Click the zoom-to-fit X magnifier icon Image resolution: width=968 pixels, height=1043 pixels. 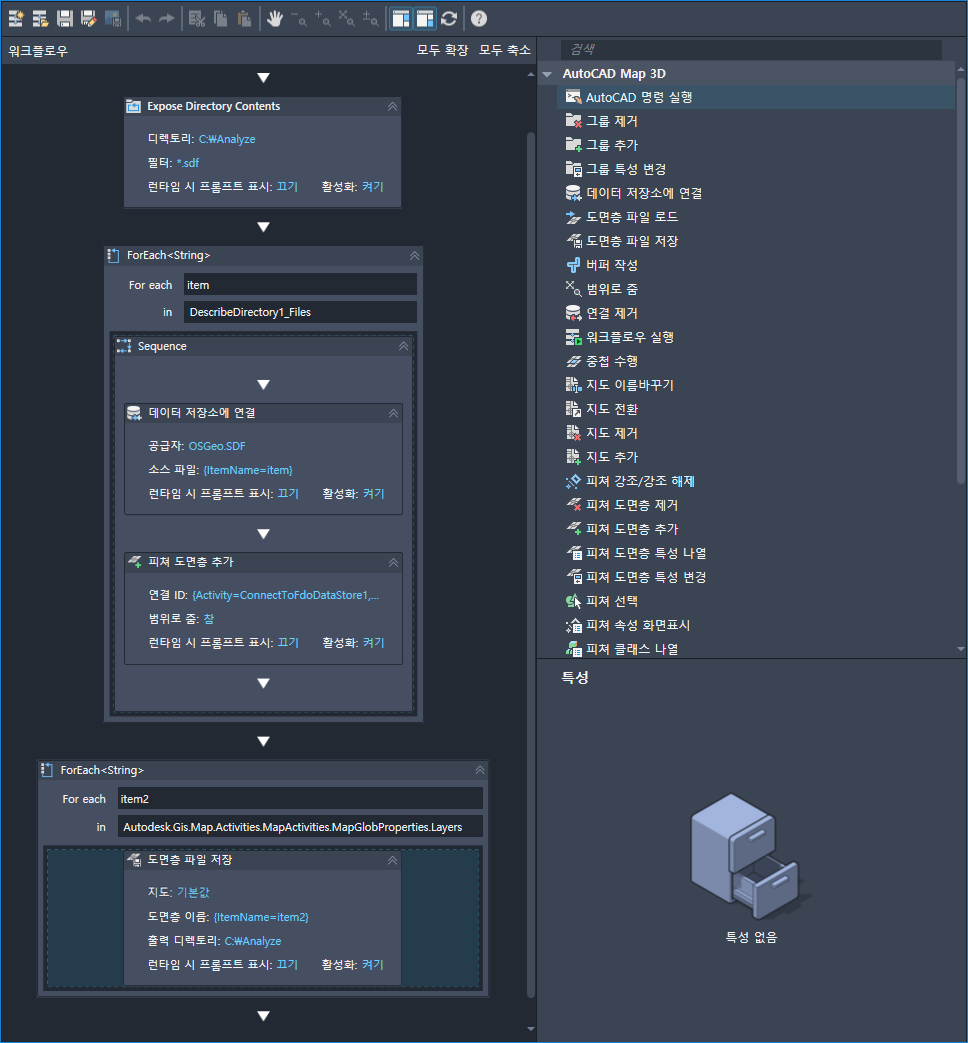point(346,19)
